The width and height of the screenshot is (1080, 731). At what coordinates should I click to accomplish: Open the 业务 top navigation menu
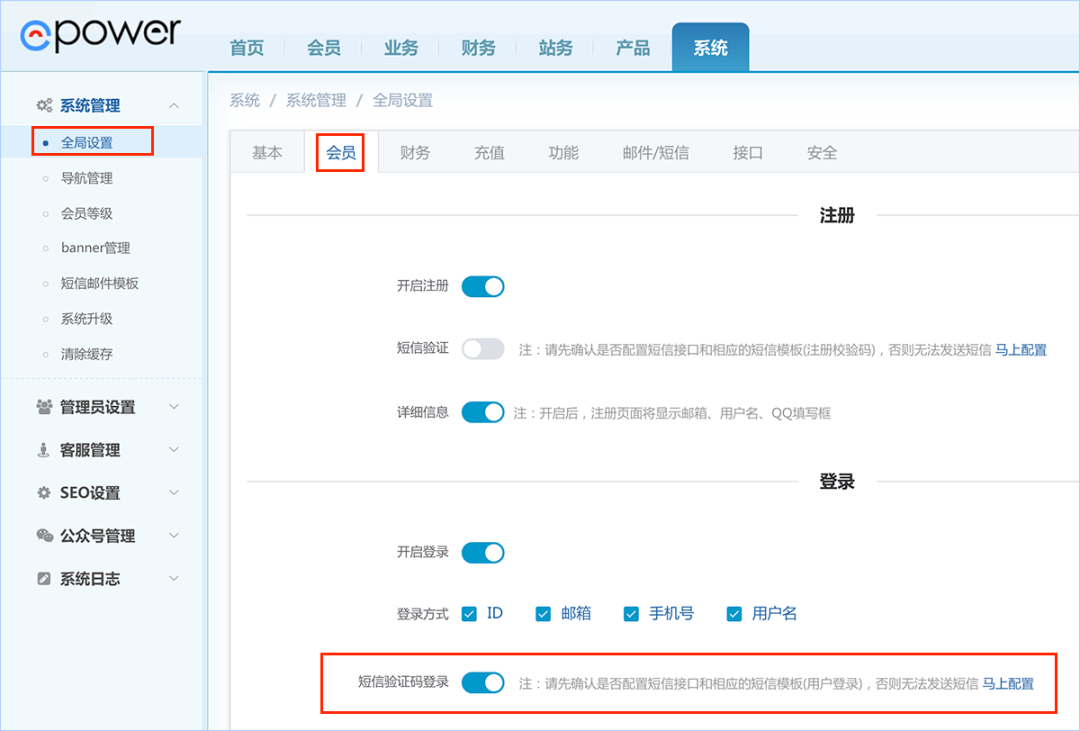(401, 48)
